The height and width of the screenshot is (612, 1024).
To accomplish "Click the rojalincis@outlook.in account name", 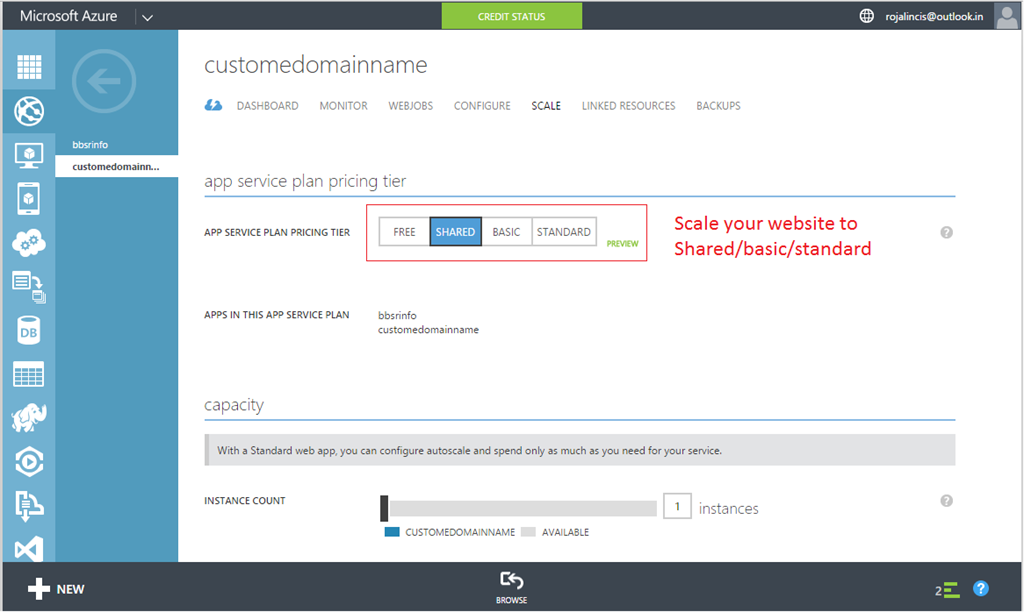I will point(934,16).
